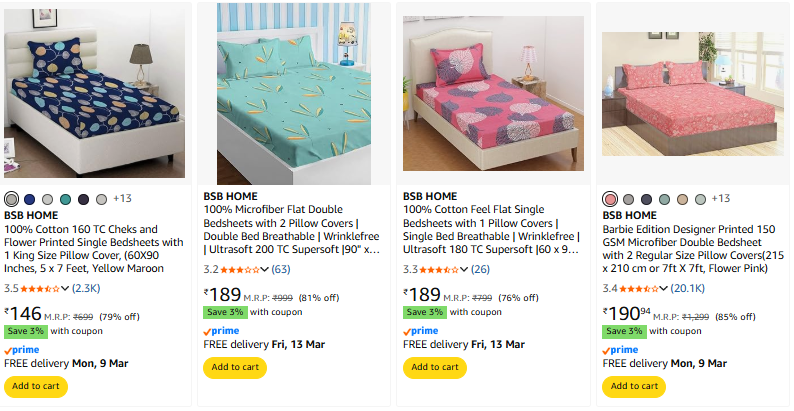Open the 2.3K reviews link

coord(86,288)
